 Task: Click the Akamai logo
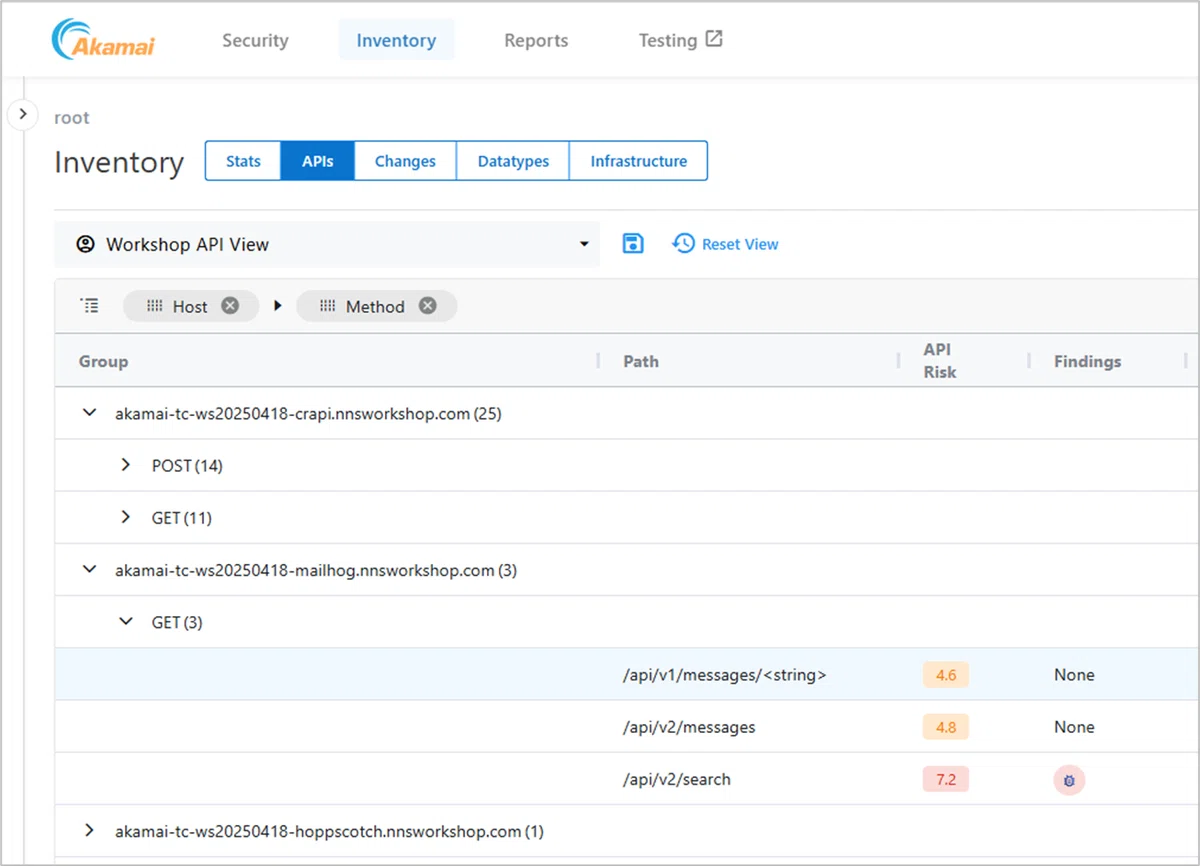point(103,41)
